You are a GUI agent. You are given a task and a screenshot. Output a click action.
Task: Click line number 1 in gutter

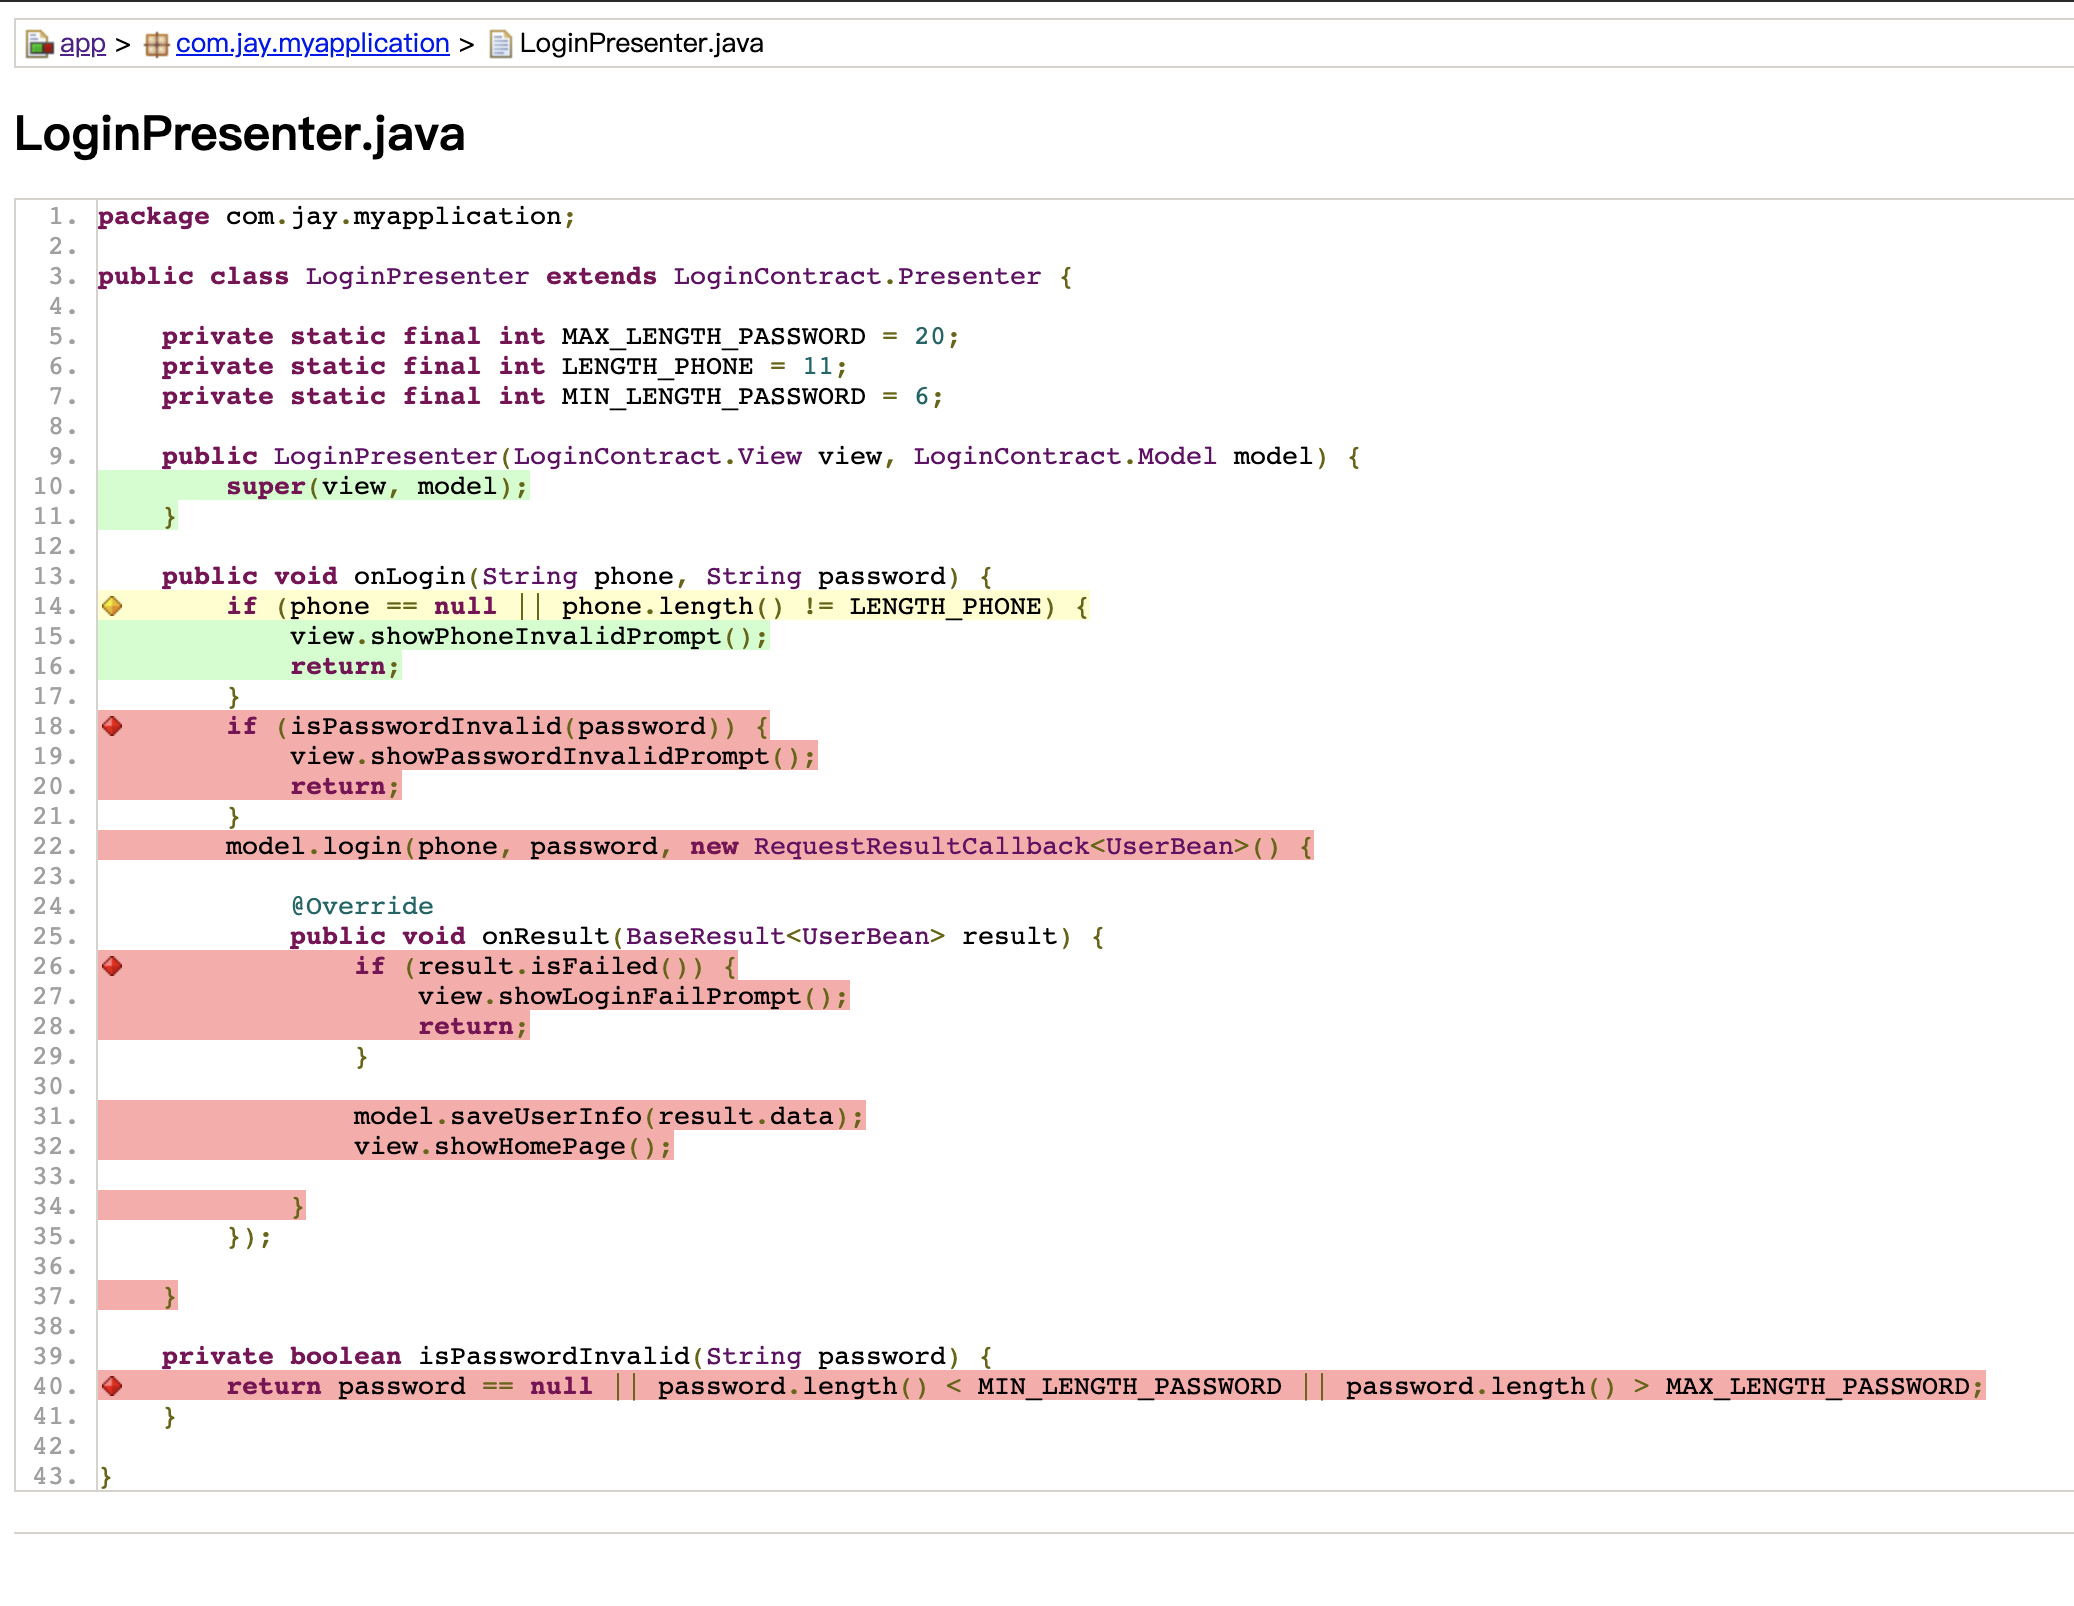tap(62, 216)
